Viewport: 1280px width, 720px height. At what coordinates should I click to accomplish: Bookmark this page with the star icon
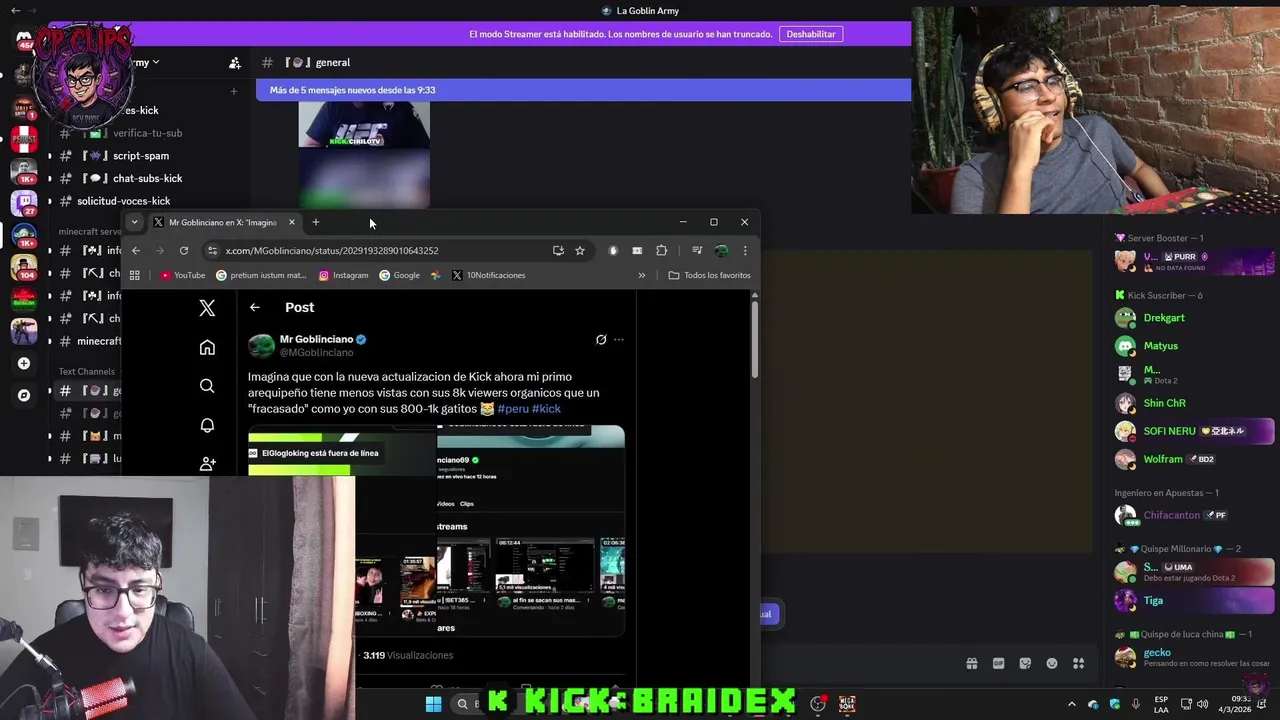point(580,250)
